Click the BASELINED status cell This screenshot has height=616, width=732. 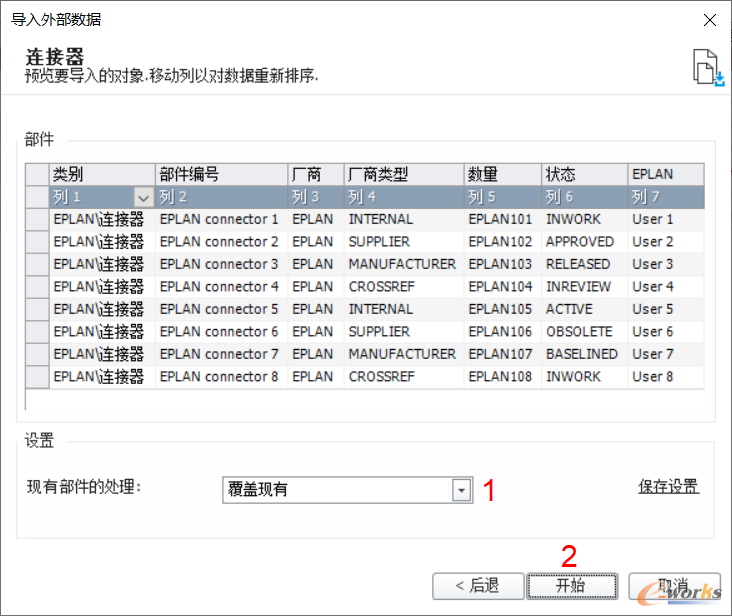click(x=584, y=354)
